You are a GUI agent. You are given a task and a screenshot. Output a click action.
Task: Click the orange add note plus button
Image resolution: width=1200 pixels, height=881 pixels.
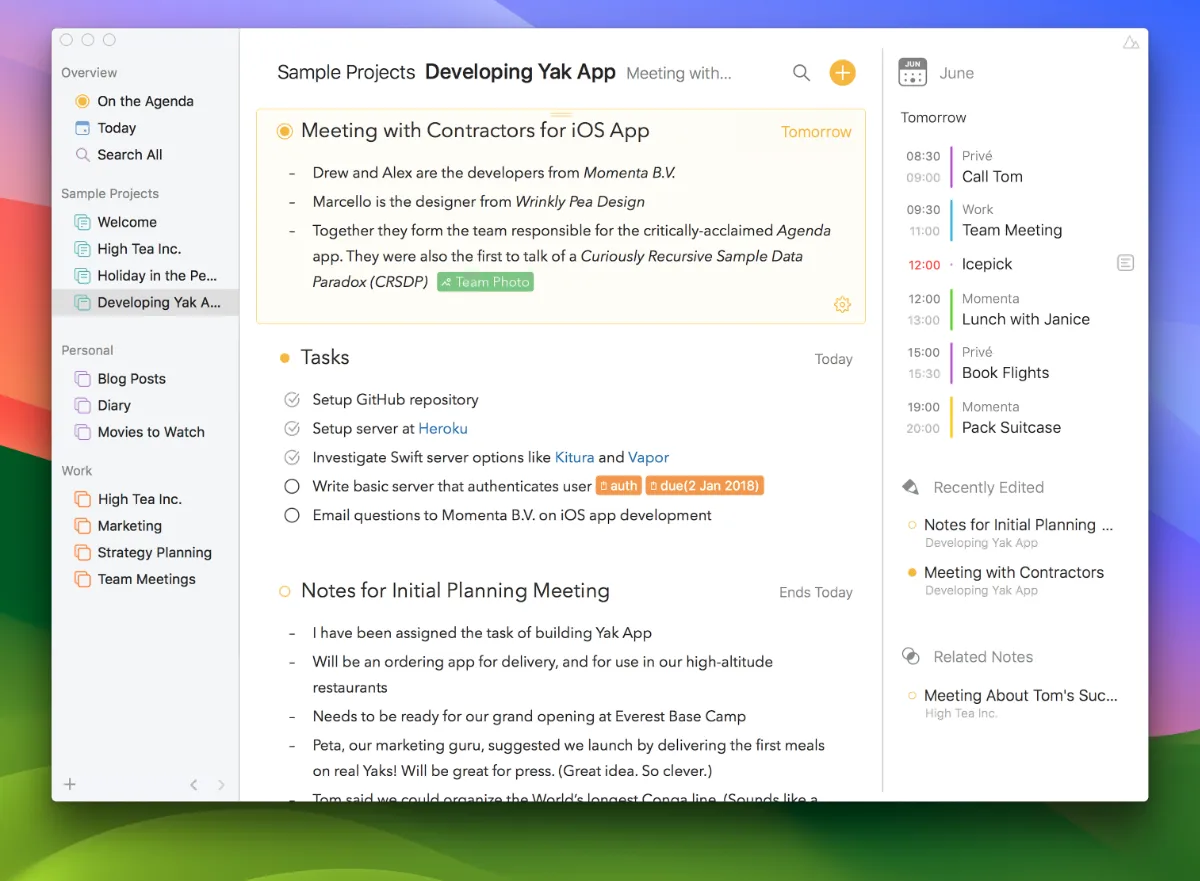(x=843, y=72)
